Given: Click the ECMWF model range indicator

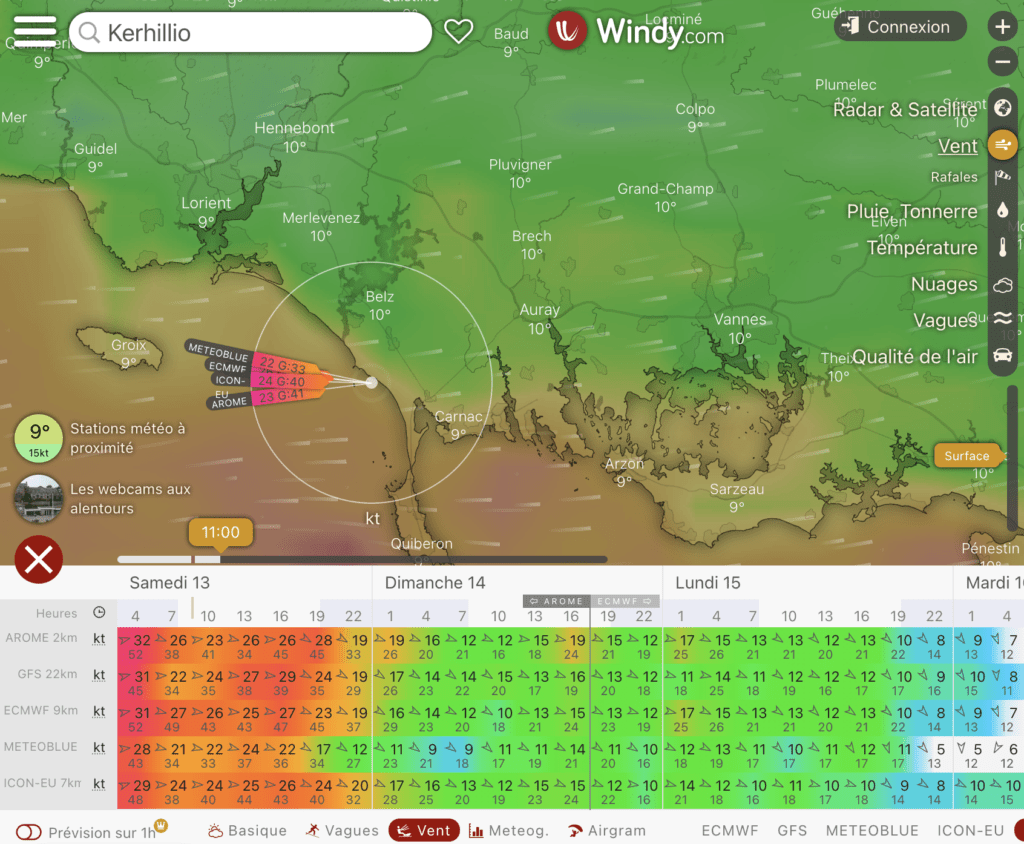Looking at the screenshot, I should (625, 601).
